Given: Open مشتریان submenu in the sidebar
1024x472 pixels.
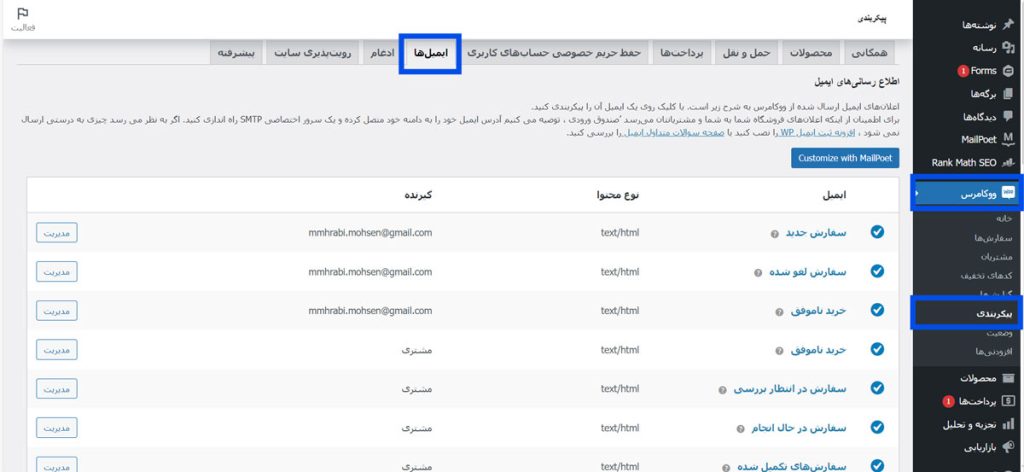Looking at the screenshot, I should 996,257.
